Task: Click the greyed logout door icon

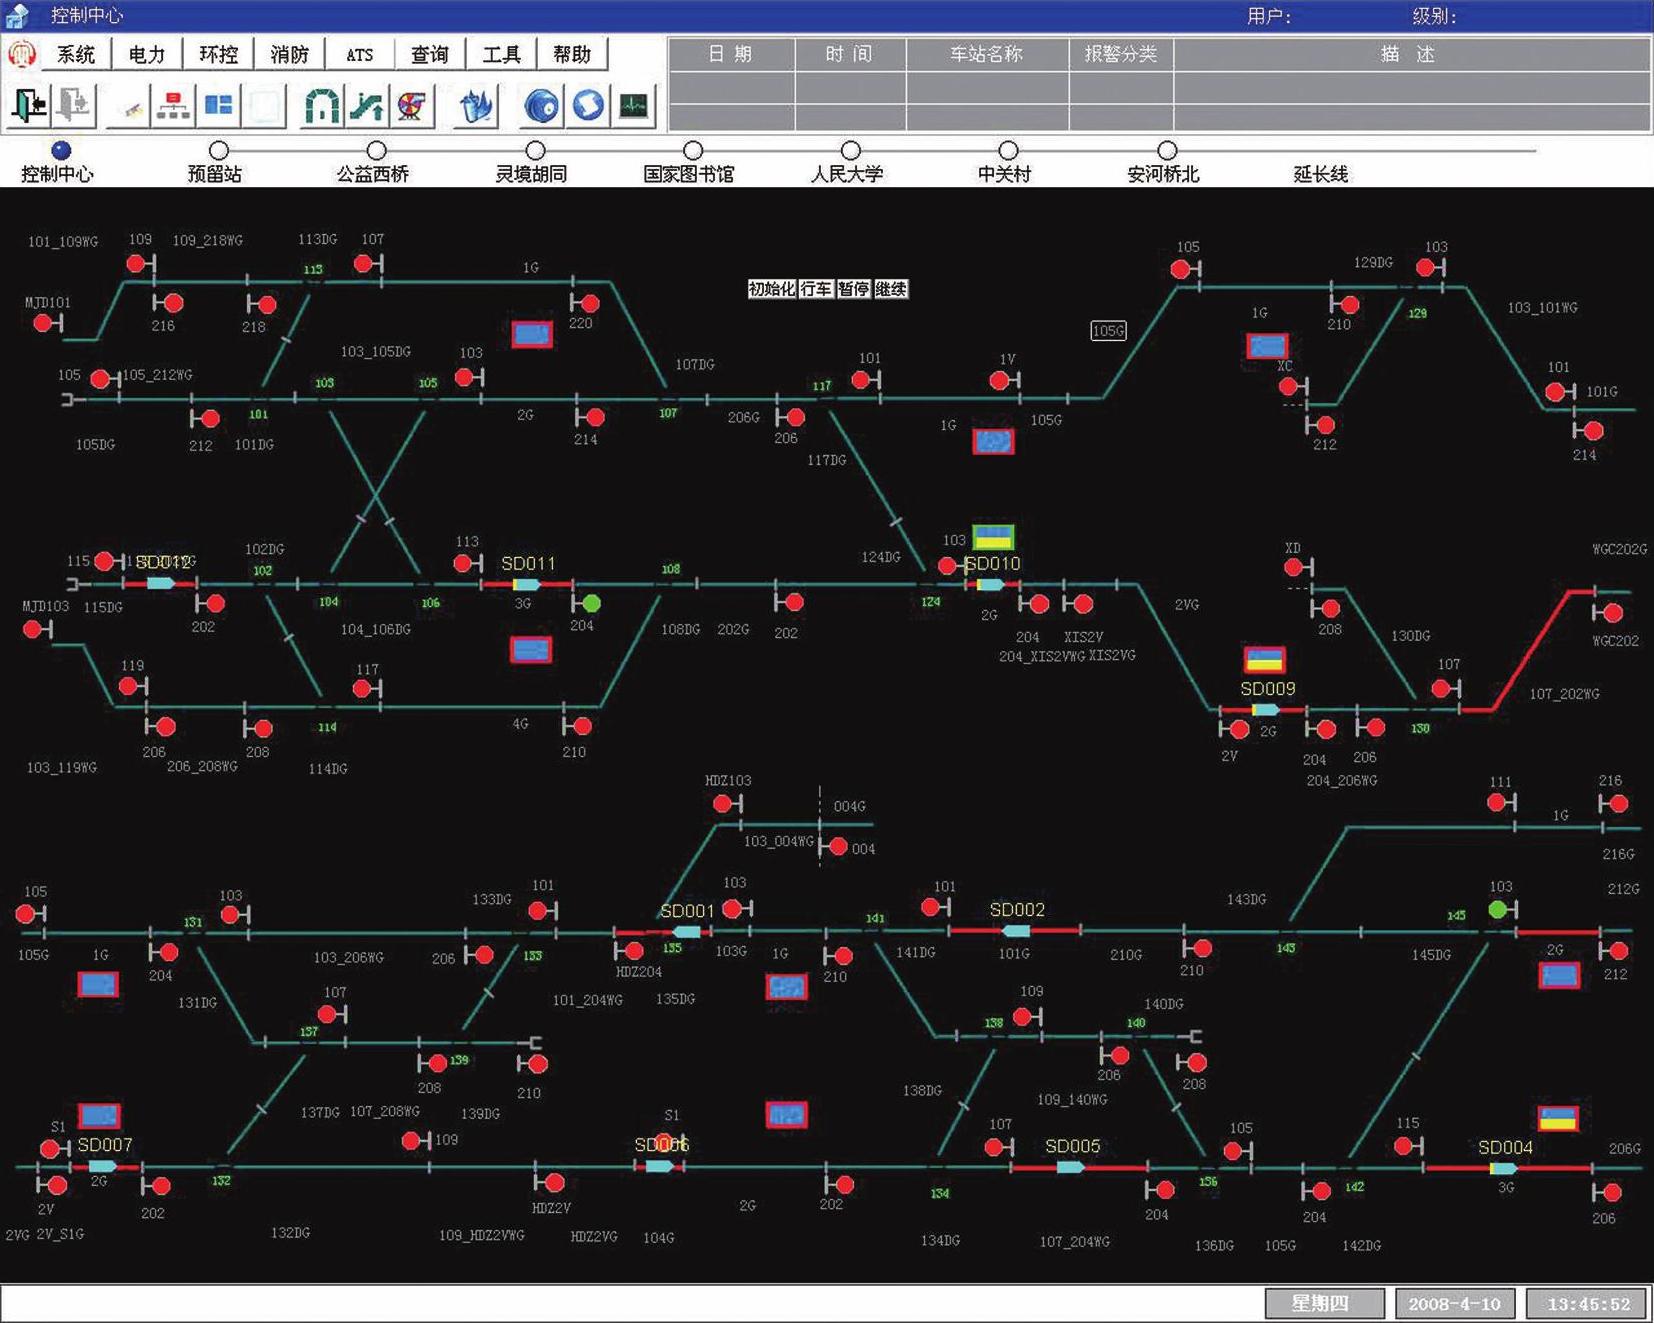Action: [74, 106]
